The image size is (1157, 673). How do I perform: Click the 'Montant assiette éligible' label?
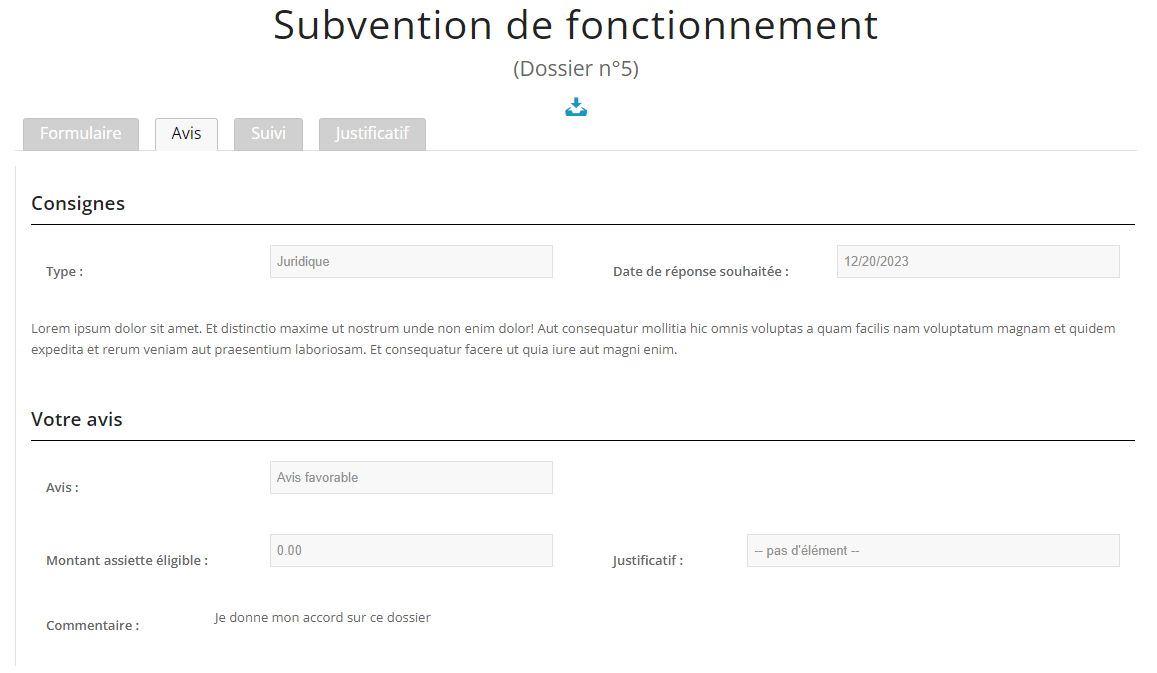pos(127,561)
